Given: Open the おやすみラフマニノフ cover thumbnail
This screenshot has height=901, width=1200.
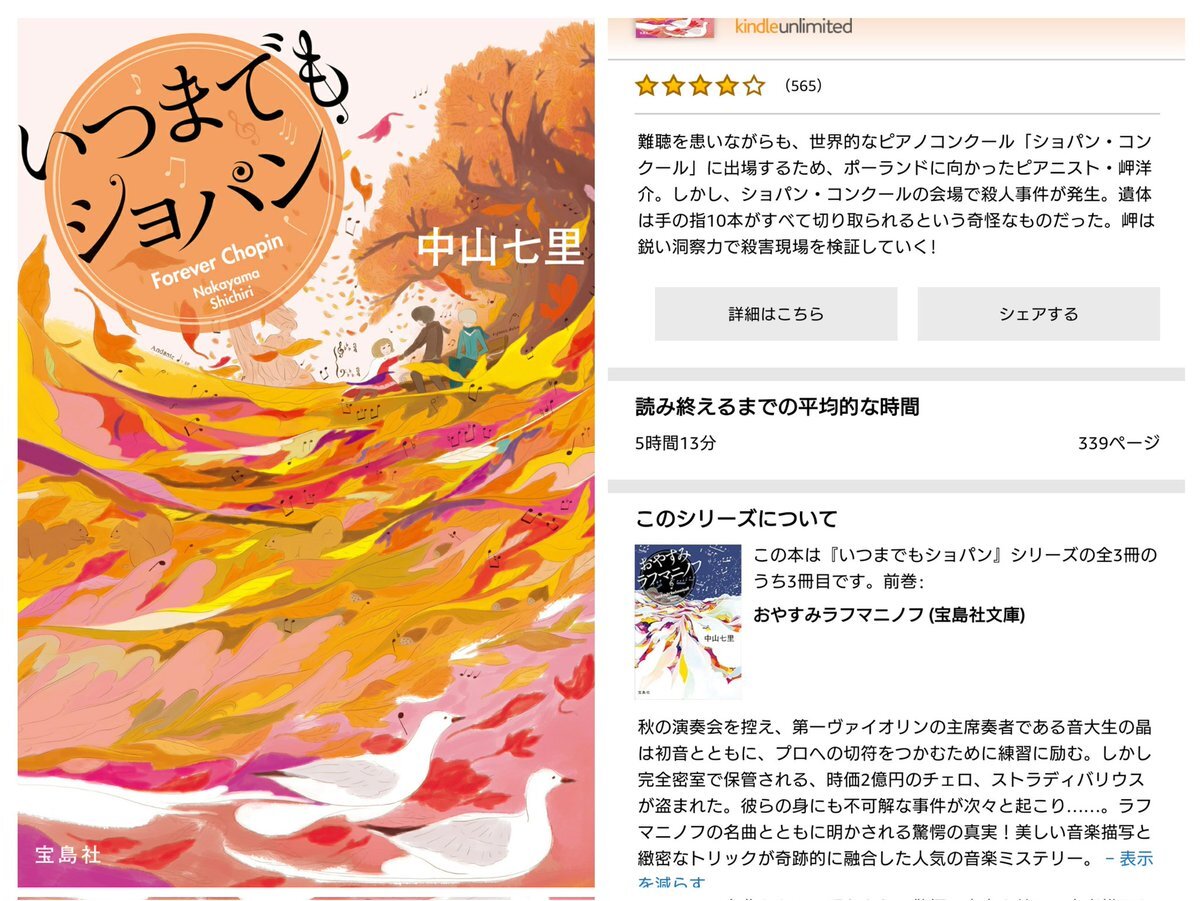Looking at the screenshot, I should click(x=688, y=620).
